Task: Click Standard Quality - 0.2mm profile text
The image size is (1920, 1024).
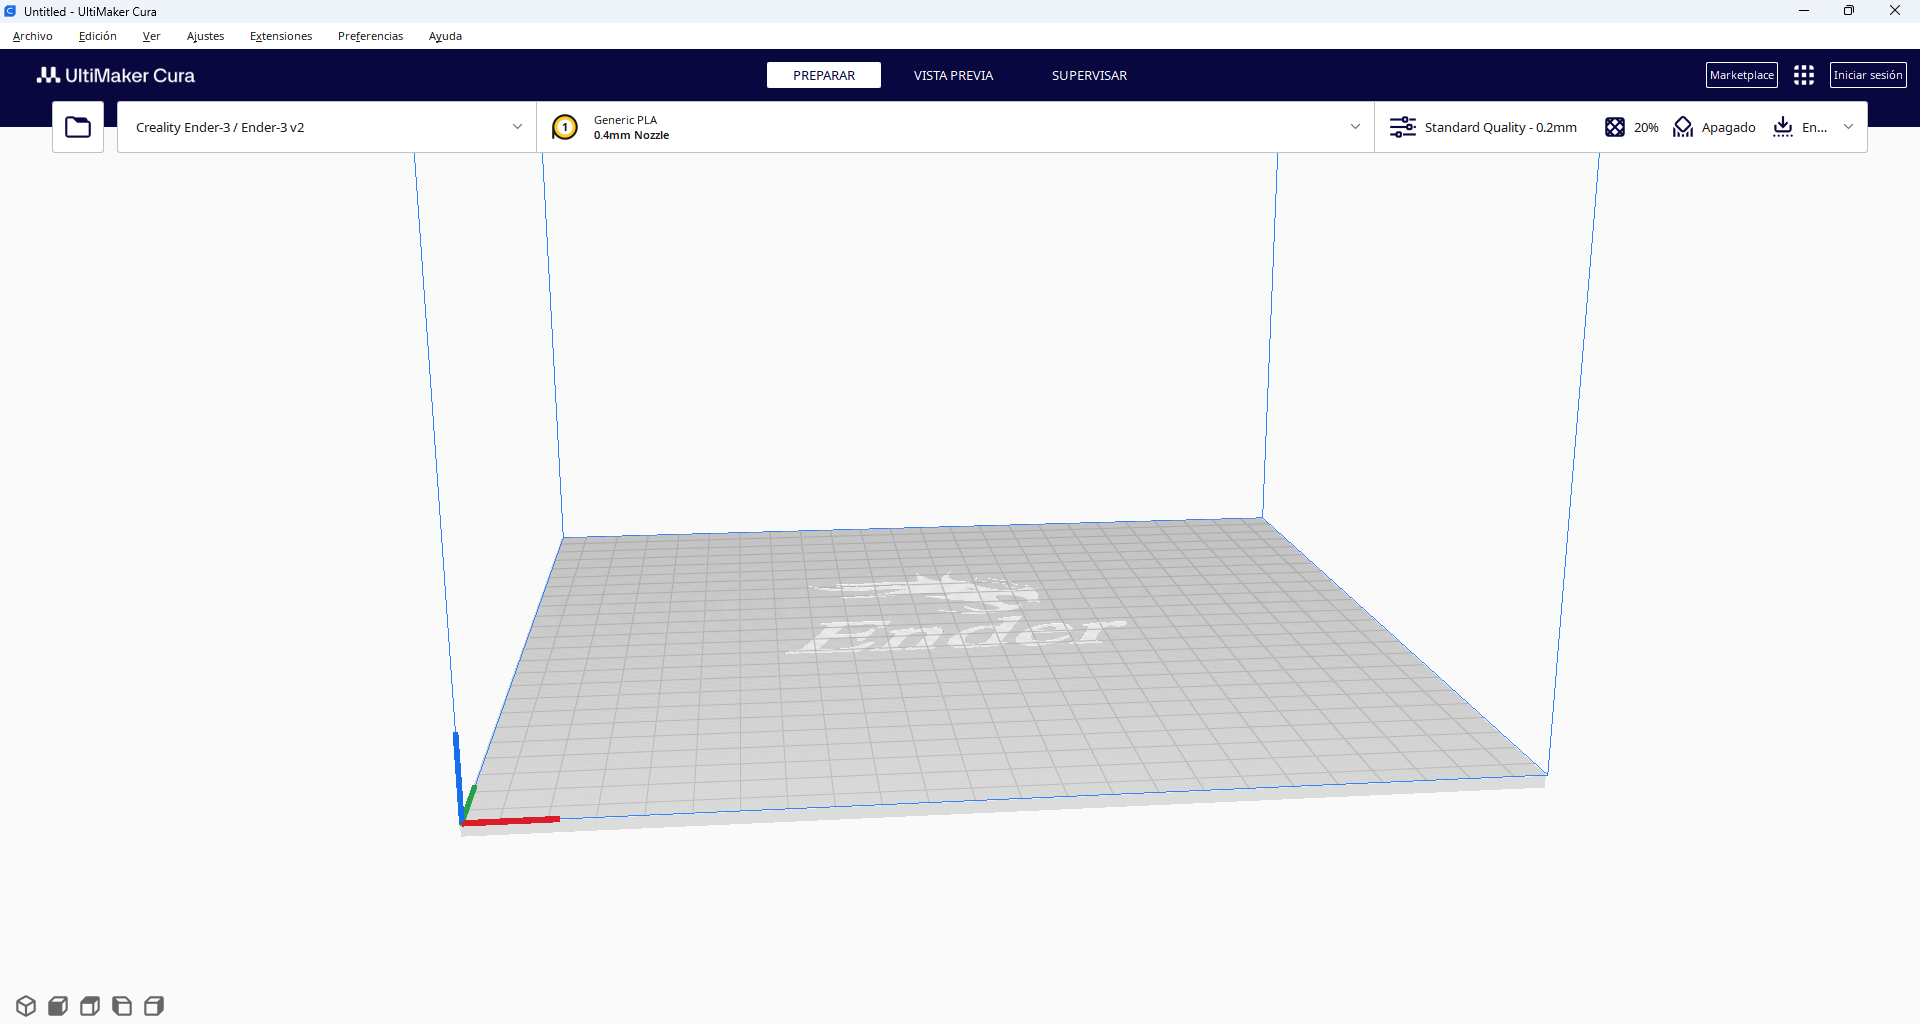Action: click(1500, 127)
